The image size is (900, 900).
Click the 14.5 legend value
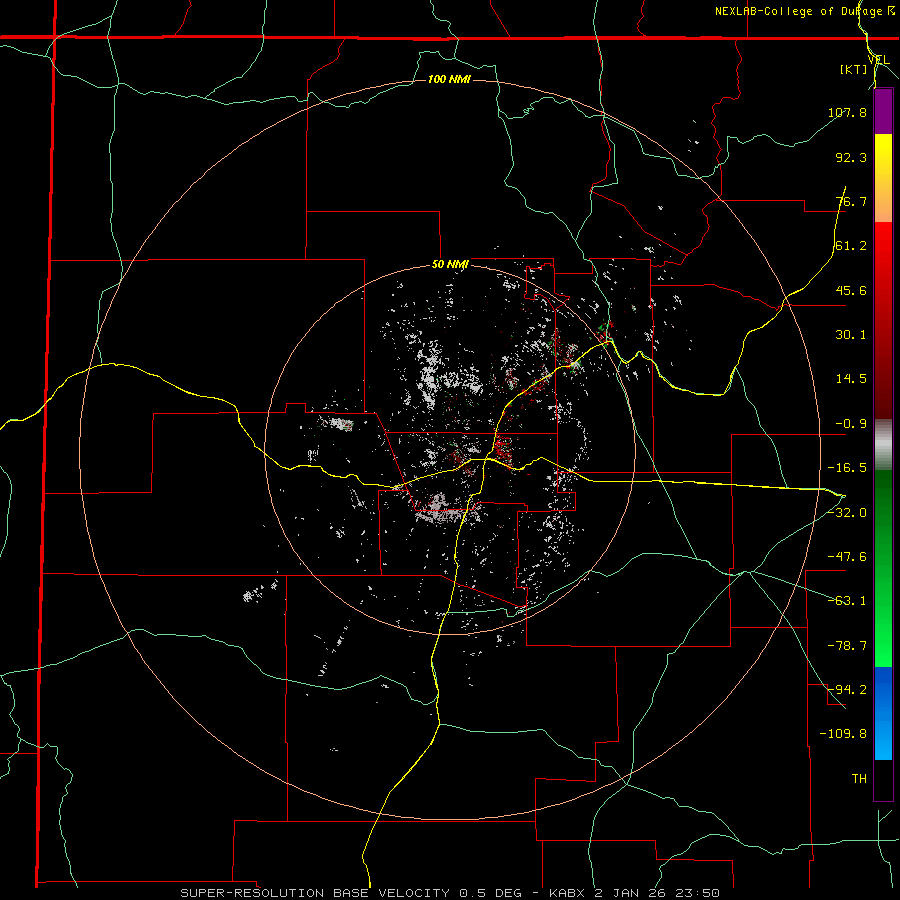click(x=851, y=379)
